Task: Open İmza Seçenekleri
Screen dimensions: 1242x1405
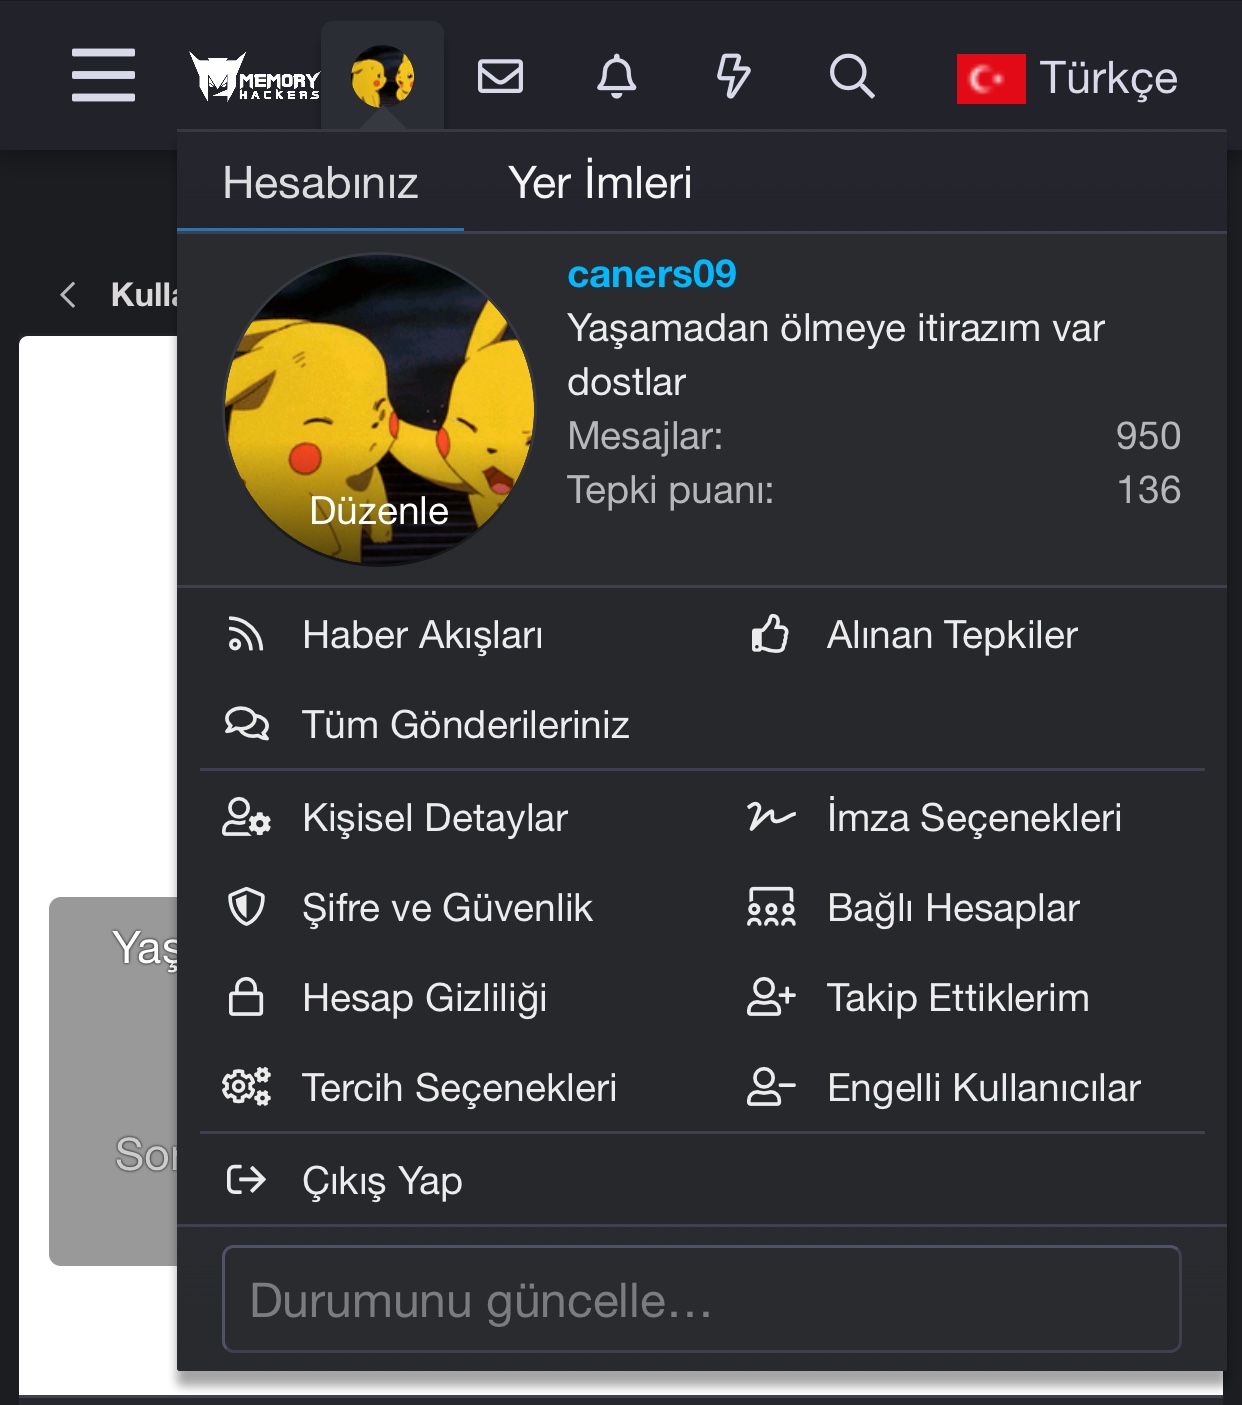Action: [974, 818]
